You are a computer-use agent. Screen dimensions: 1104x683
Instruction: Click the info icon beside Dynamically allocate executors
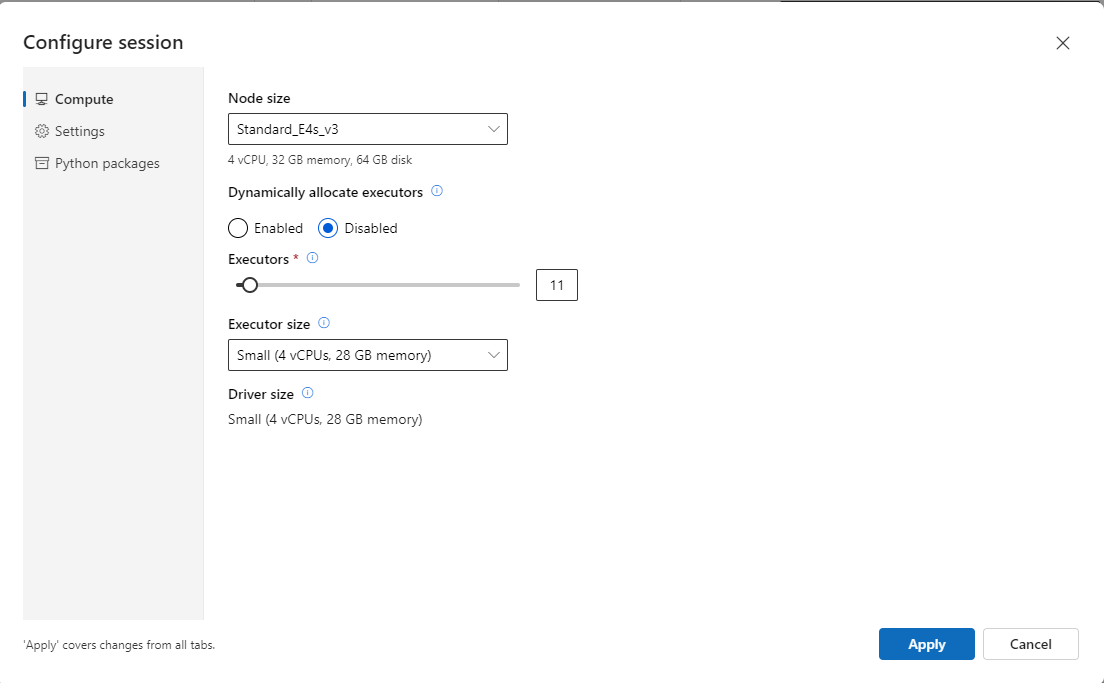coord(436,191)
